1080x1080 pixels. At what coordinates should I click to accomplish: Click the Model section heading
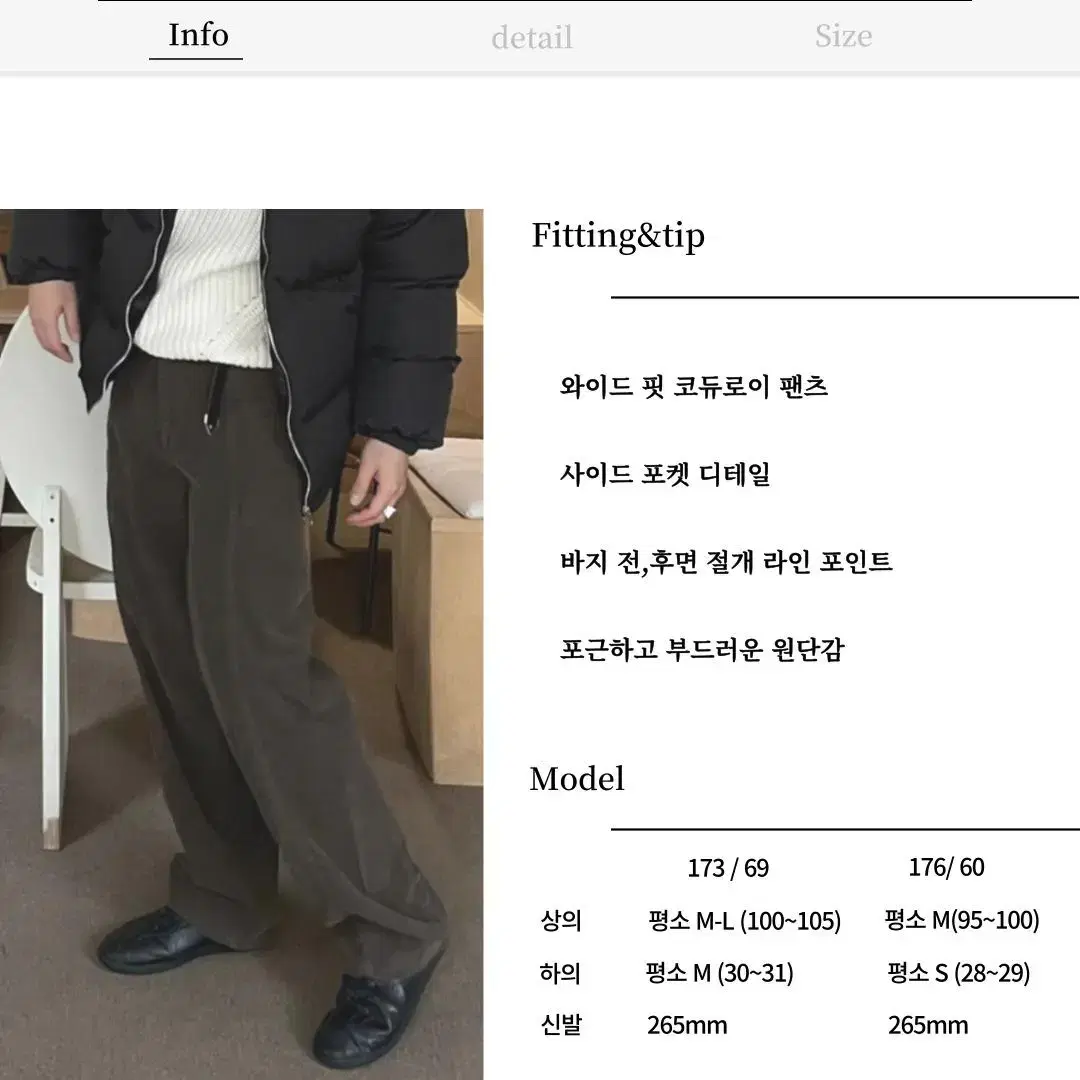[577, 779]
